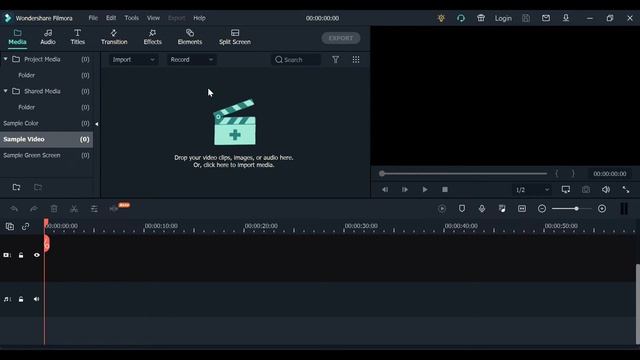Open the Audio tab
This screenshot has width=640, height=360.
tap(48, 37)
